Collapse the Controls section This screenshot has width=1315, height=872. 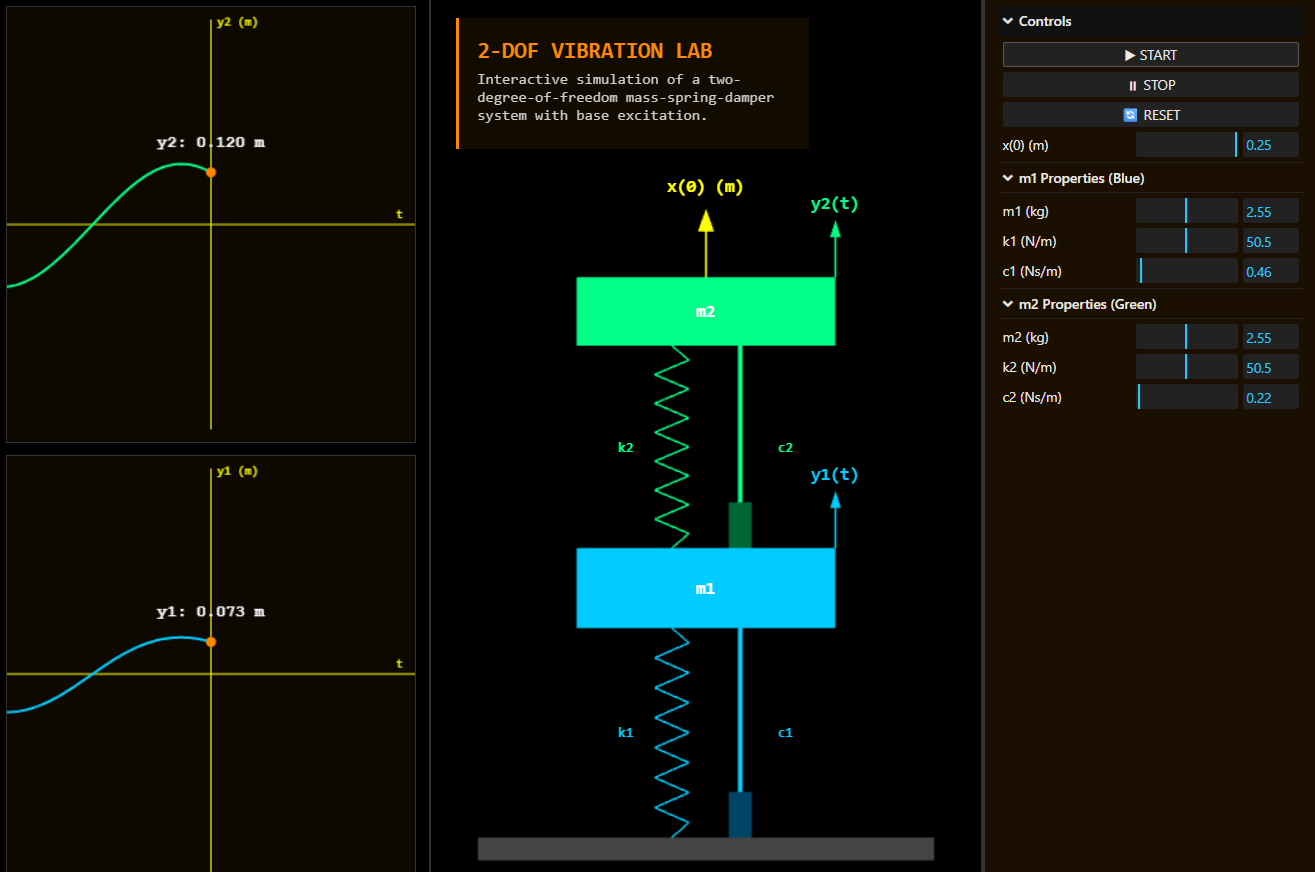pyautogui.click(x=1007, y=21)
